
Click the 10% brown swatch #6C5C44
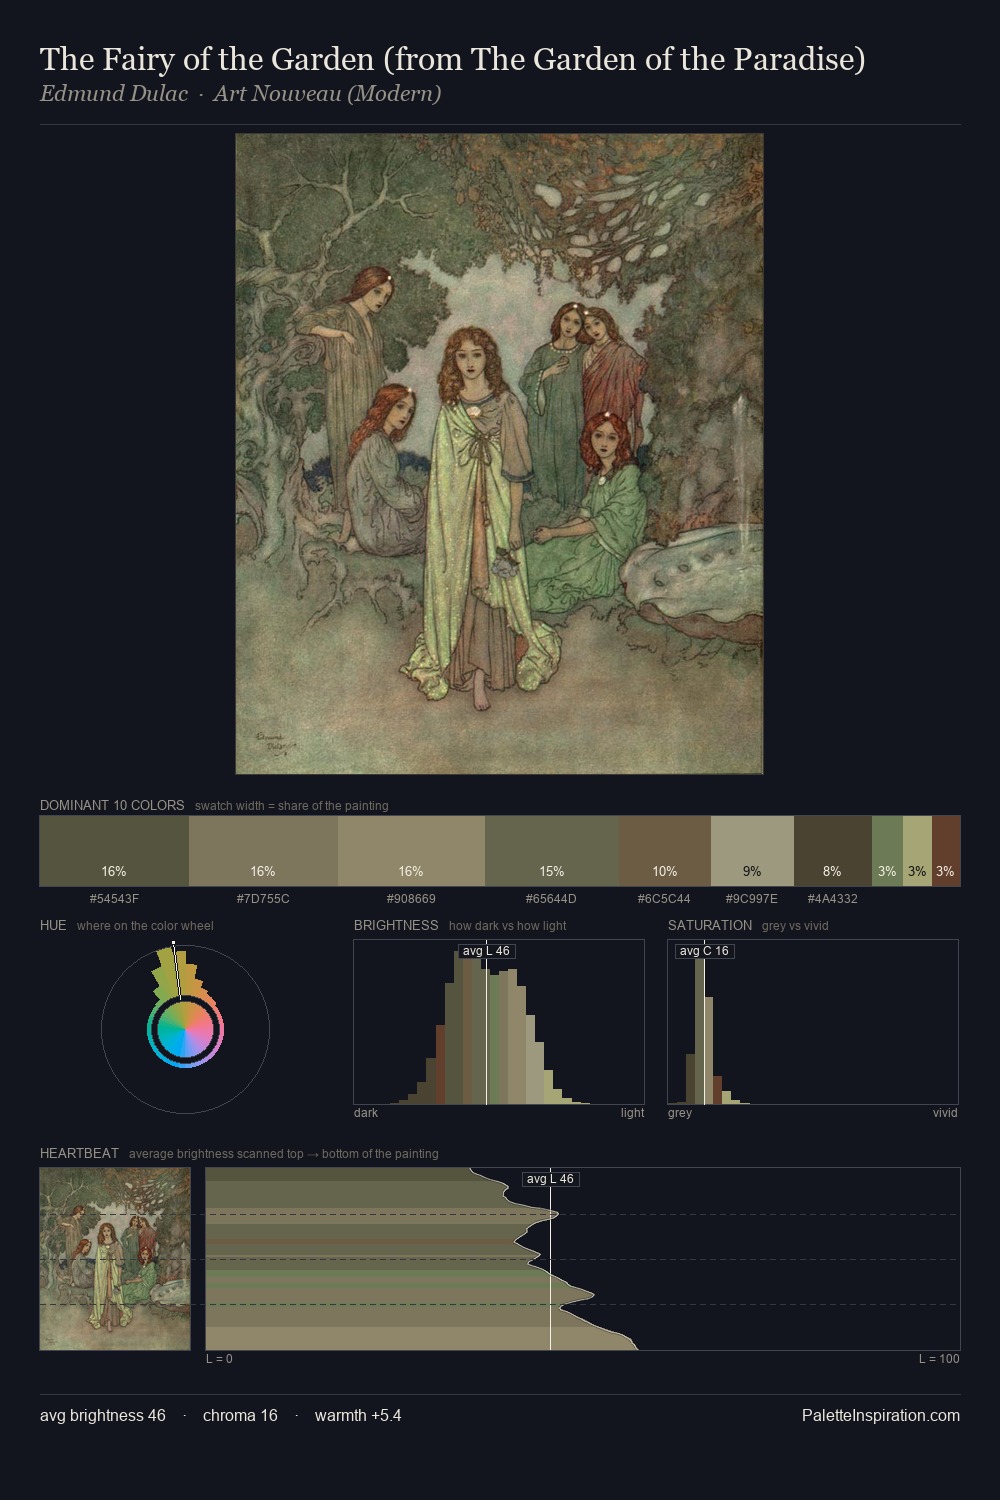click(665, 851)
